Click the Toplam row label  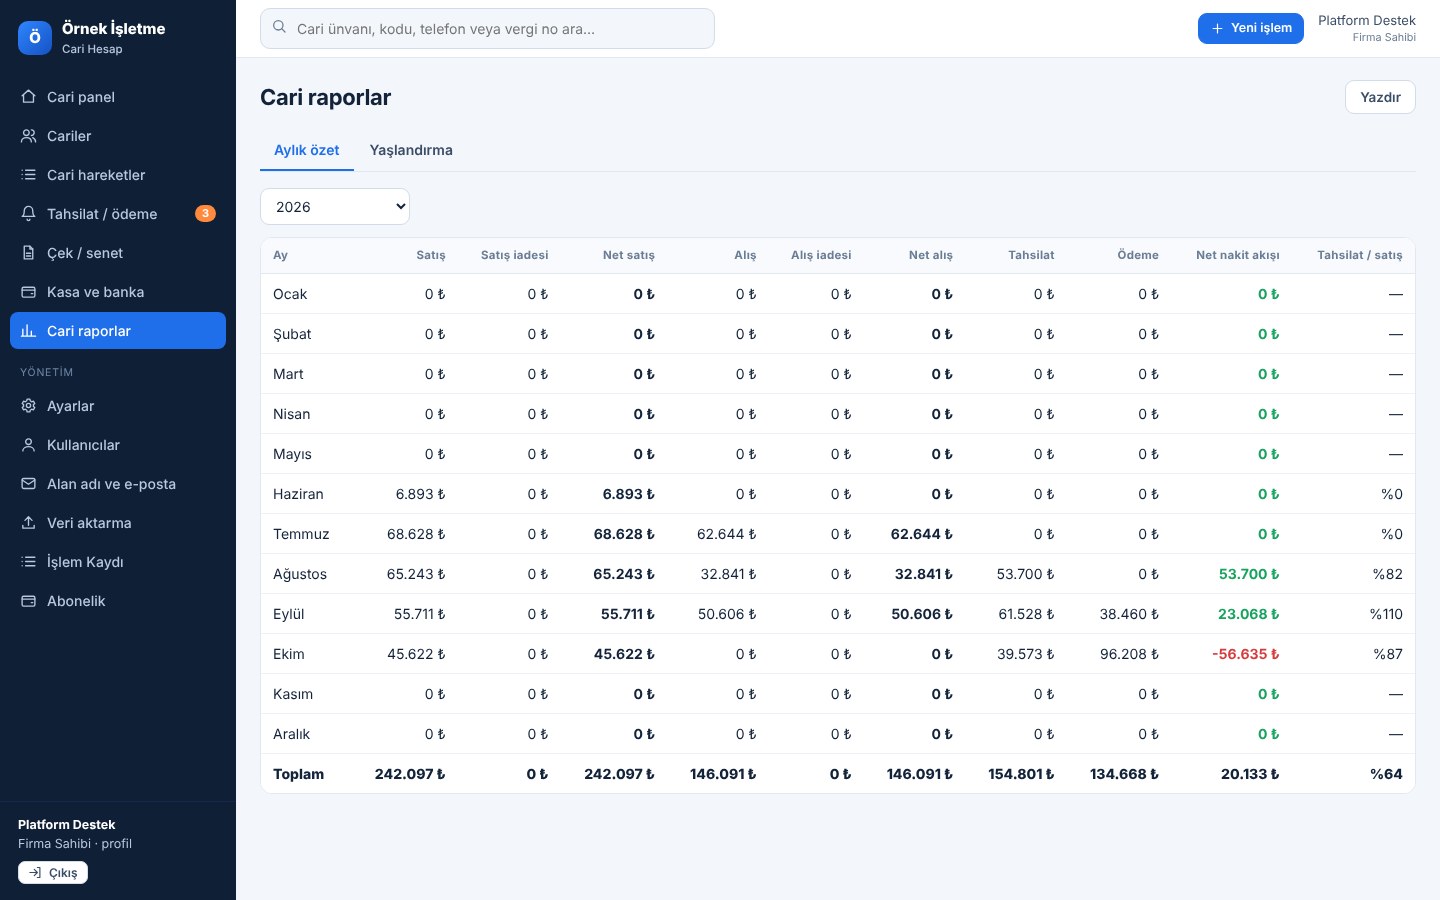[x=298, y=774]
